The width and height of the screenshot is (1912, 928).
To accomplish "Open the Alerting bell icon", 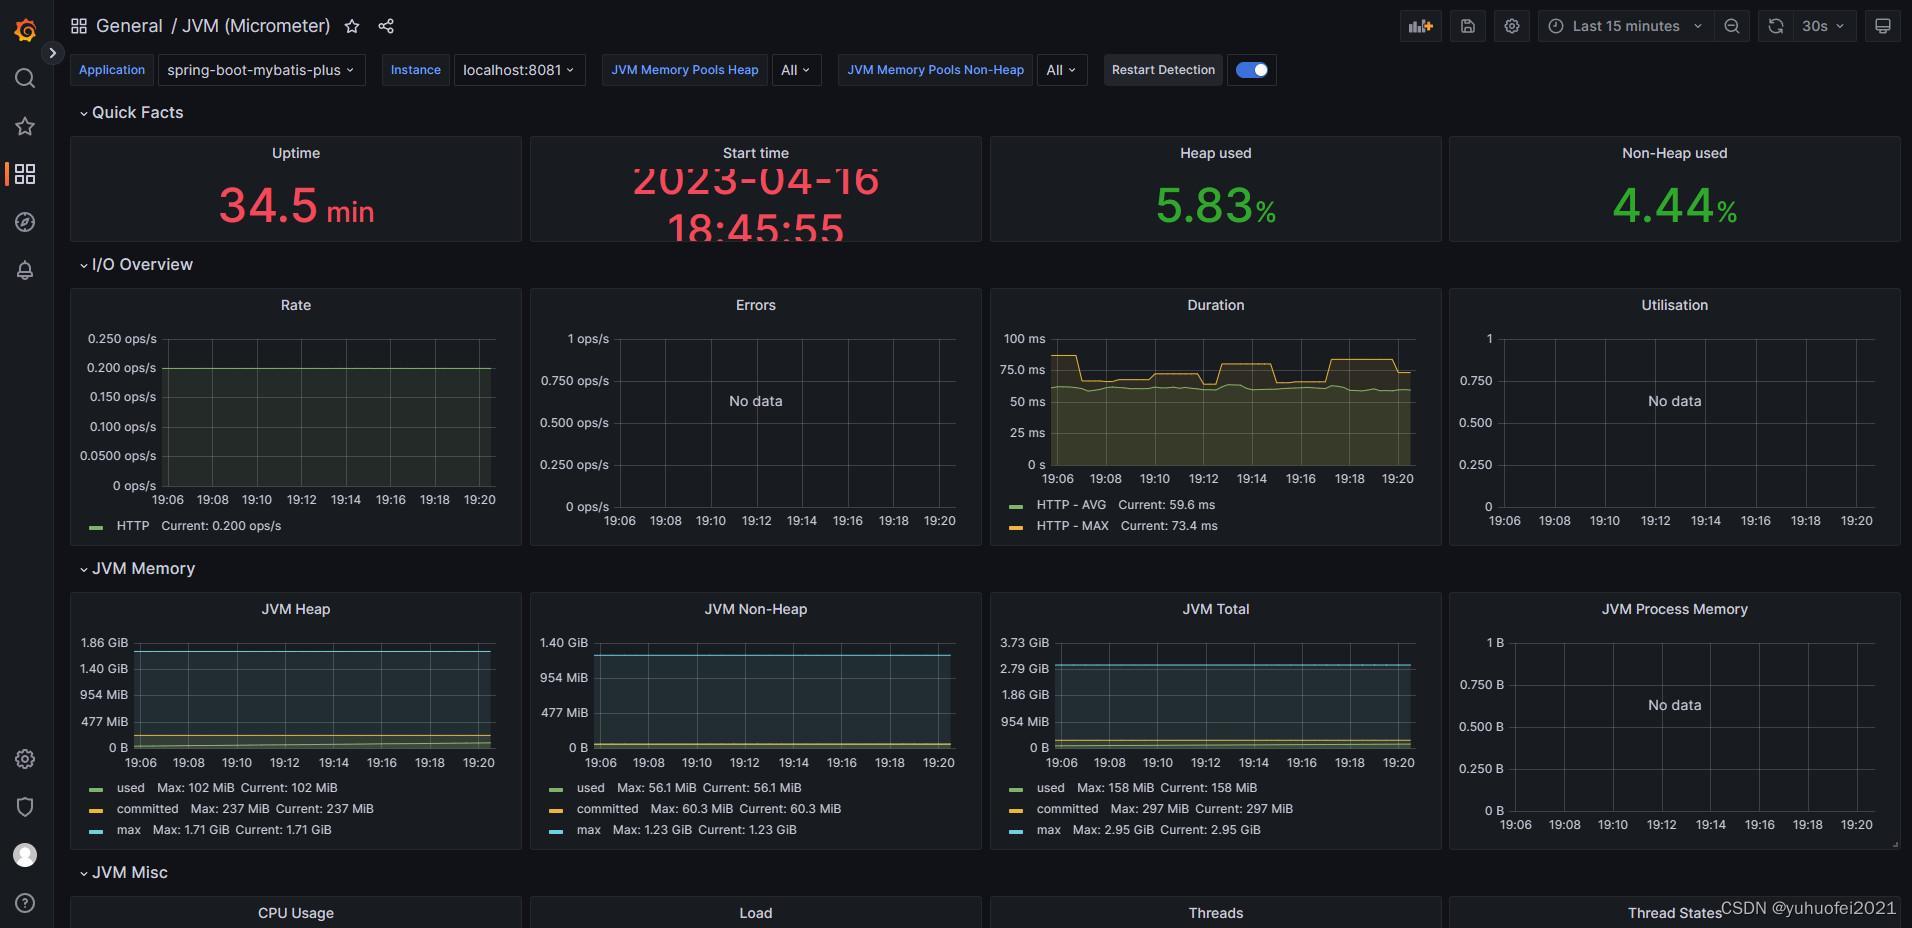I will [x=25, y=270].
